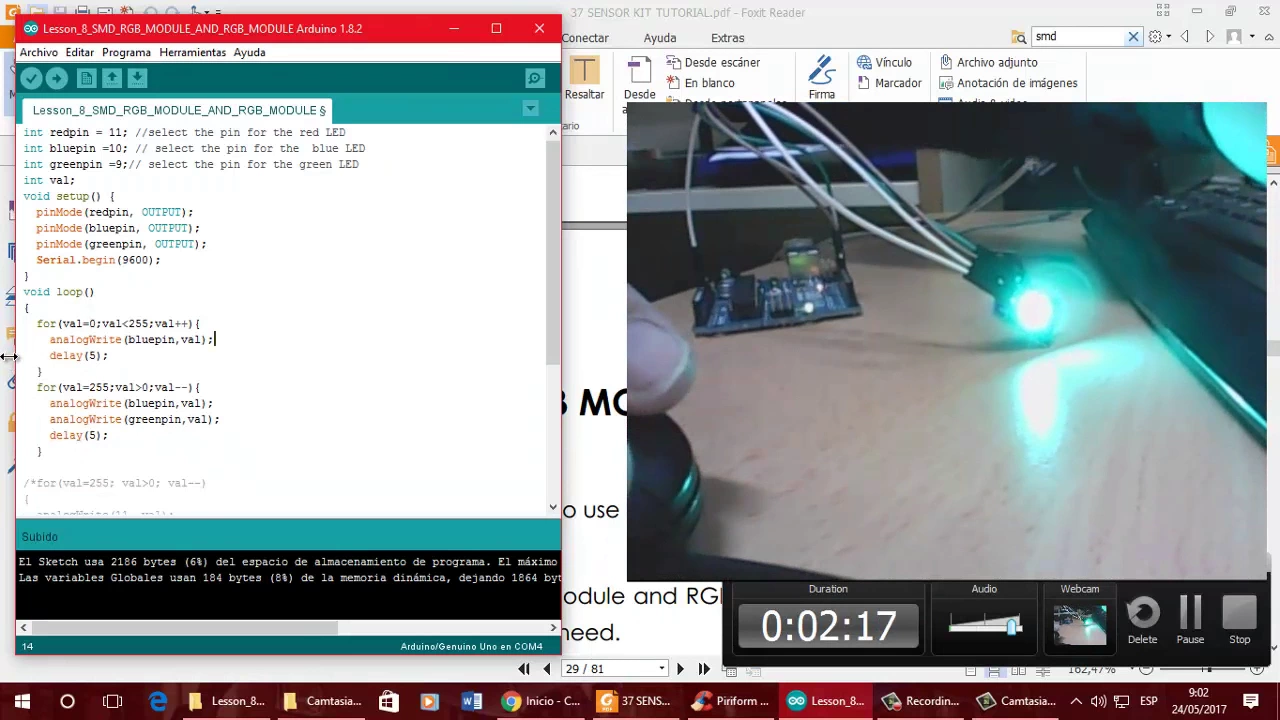Click the previous search result arrow

point(1185,37)
